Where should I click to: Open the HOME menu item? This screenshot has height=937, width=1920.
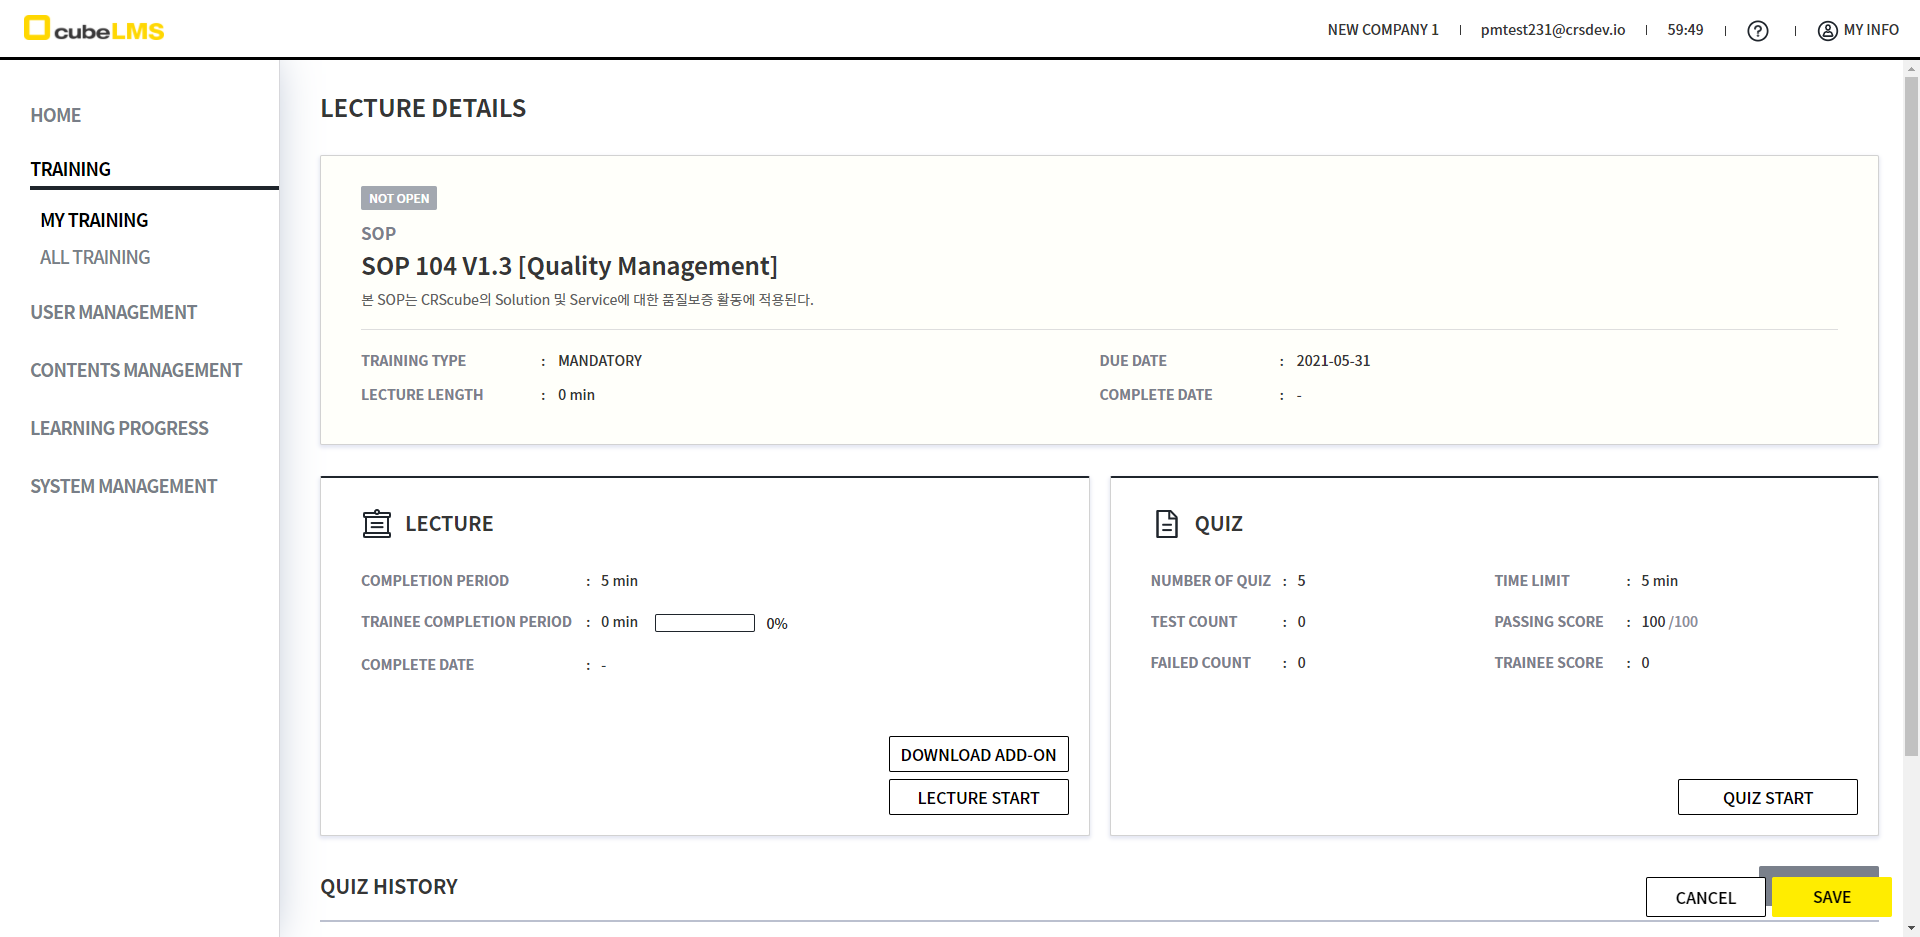click(56, 115)
